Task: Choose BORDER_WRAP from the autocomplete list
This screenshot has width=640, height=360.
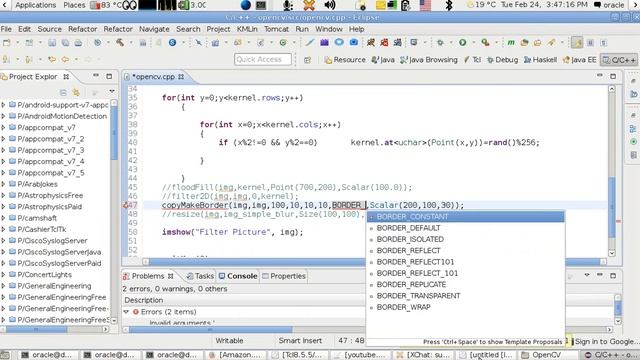Action: pyautogui.click(x=465, y=307)
